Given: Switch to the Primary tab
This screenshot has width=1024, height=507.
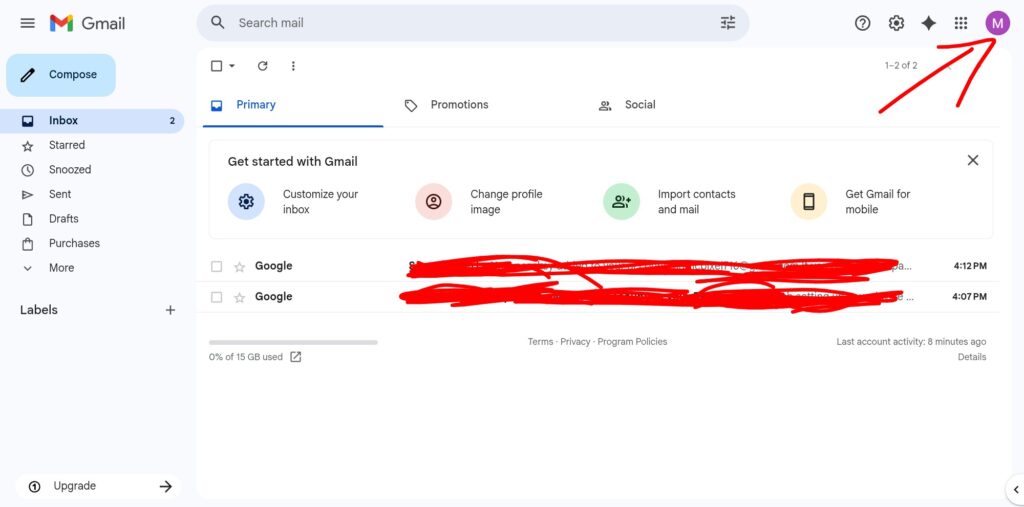Looking at the screenshot, I should 293,105.
